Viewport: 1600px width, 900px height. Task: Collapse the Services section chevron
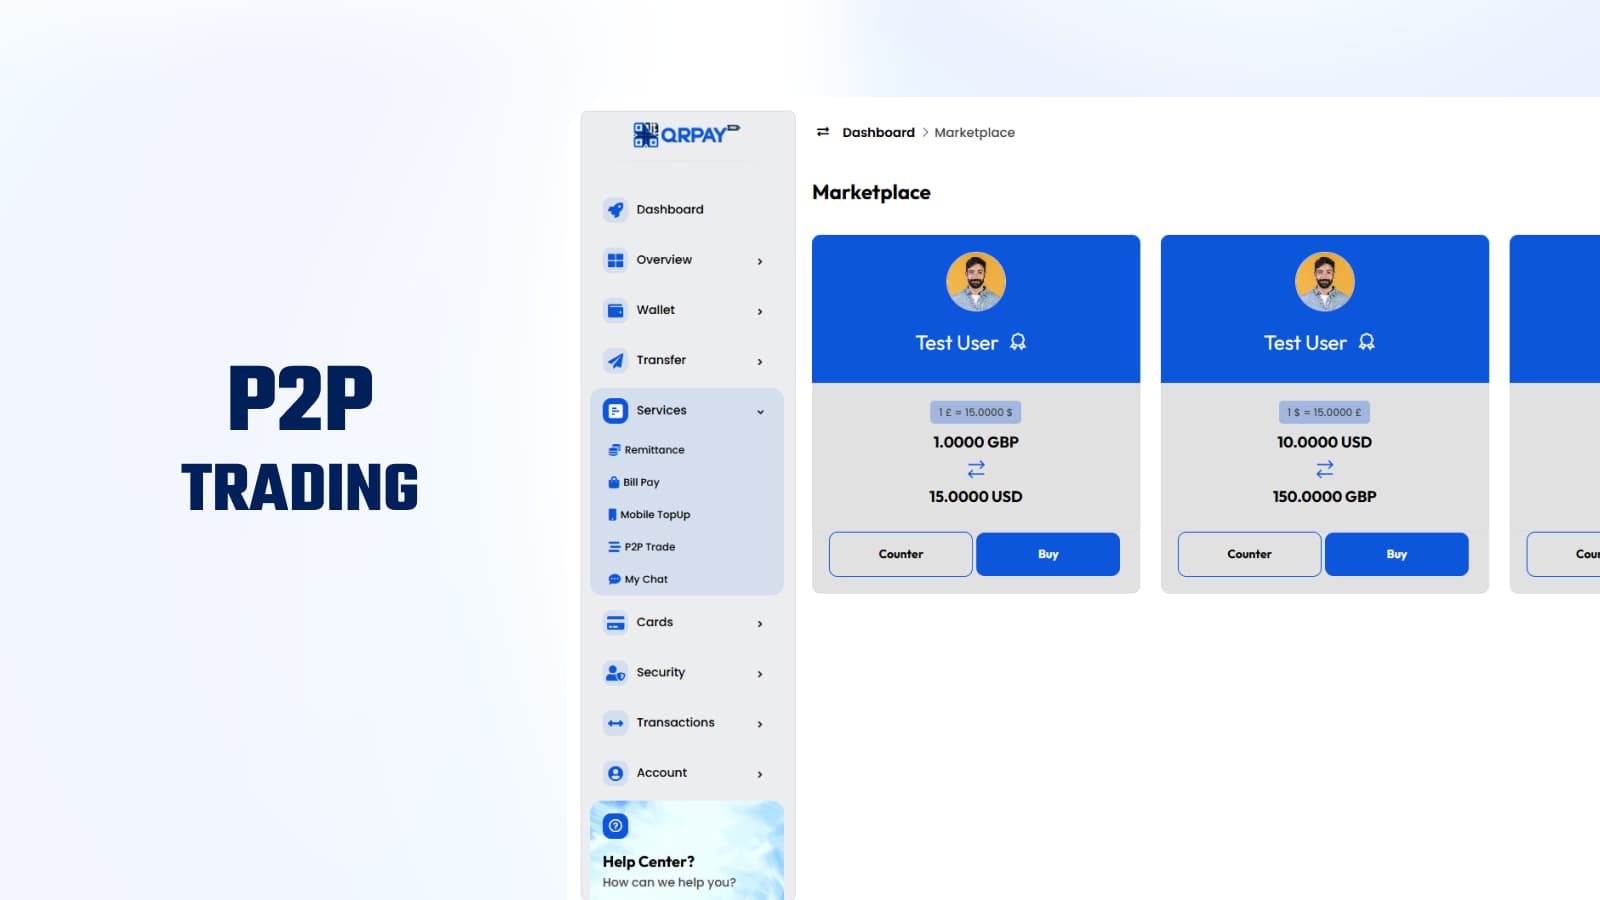coord(761,410)
